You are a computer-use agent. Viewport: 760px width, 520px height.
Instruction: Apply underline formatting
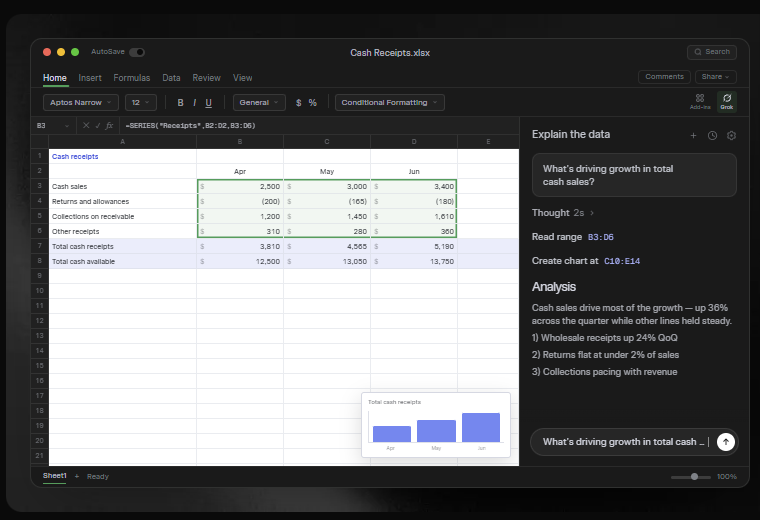208,103
